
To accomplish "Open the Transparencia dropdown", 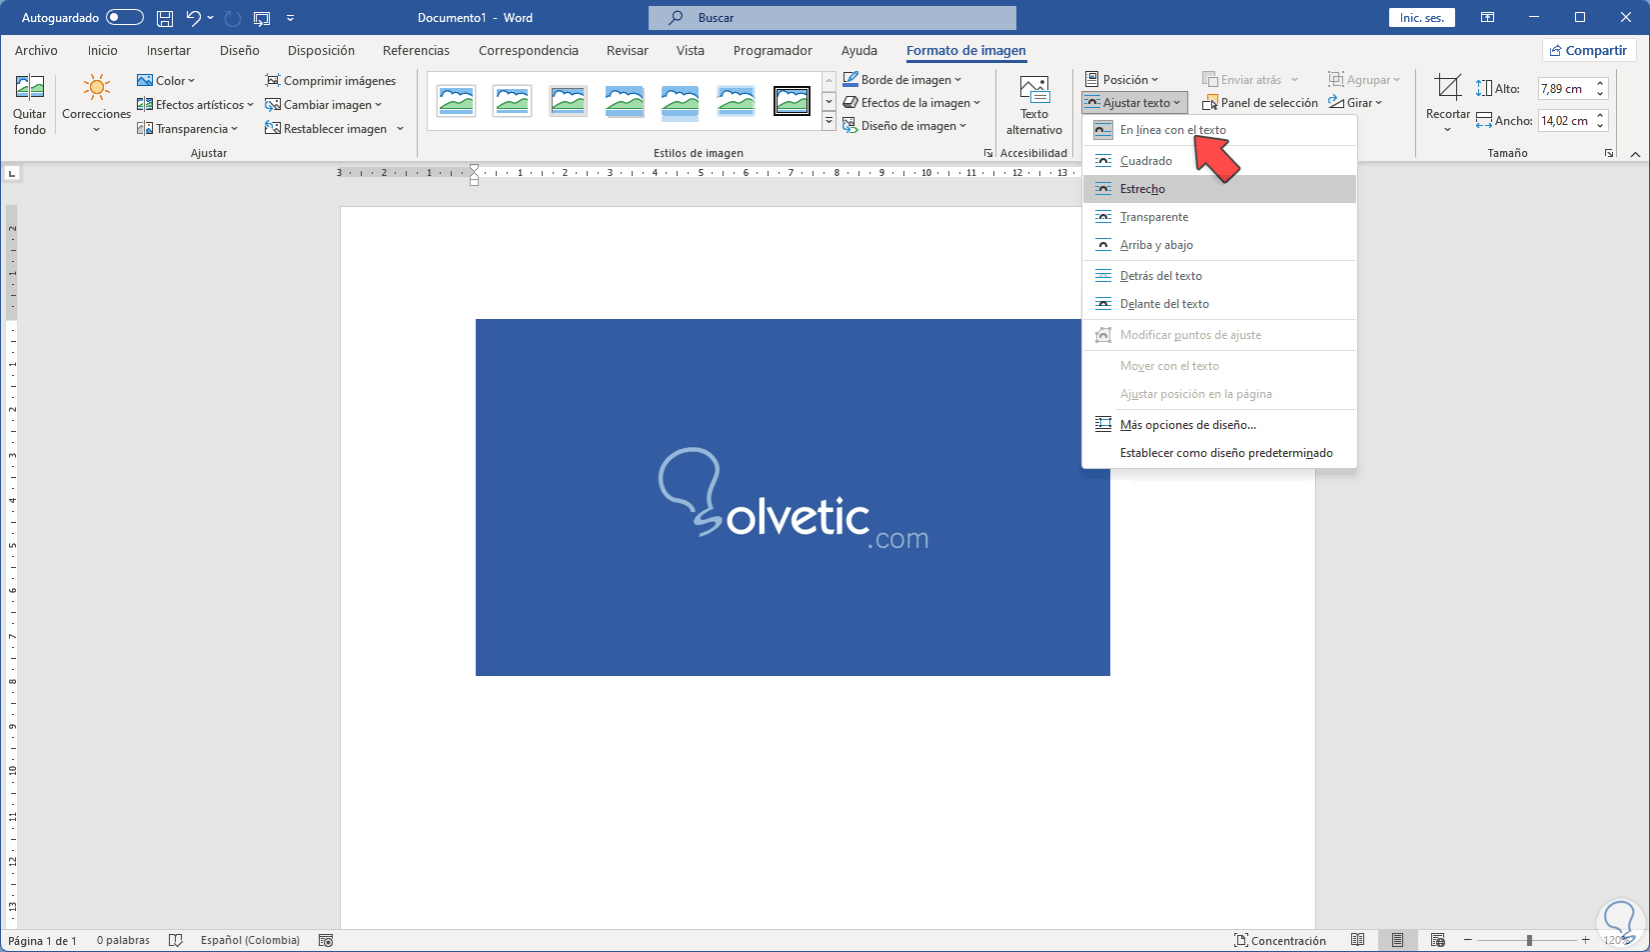I will click(188, 128).
